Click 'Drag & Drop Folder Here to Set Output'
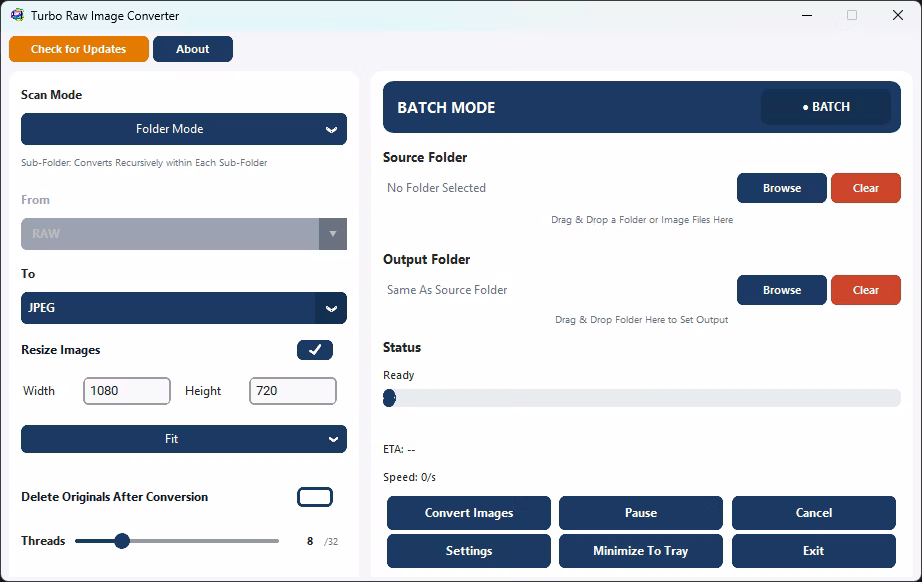 coord(642,320)
